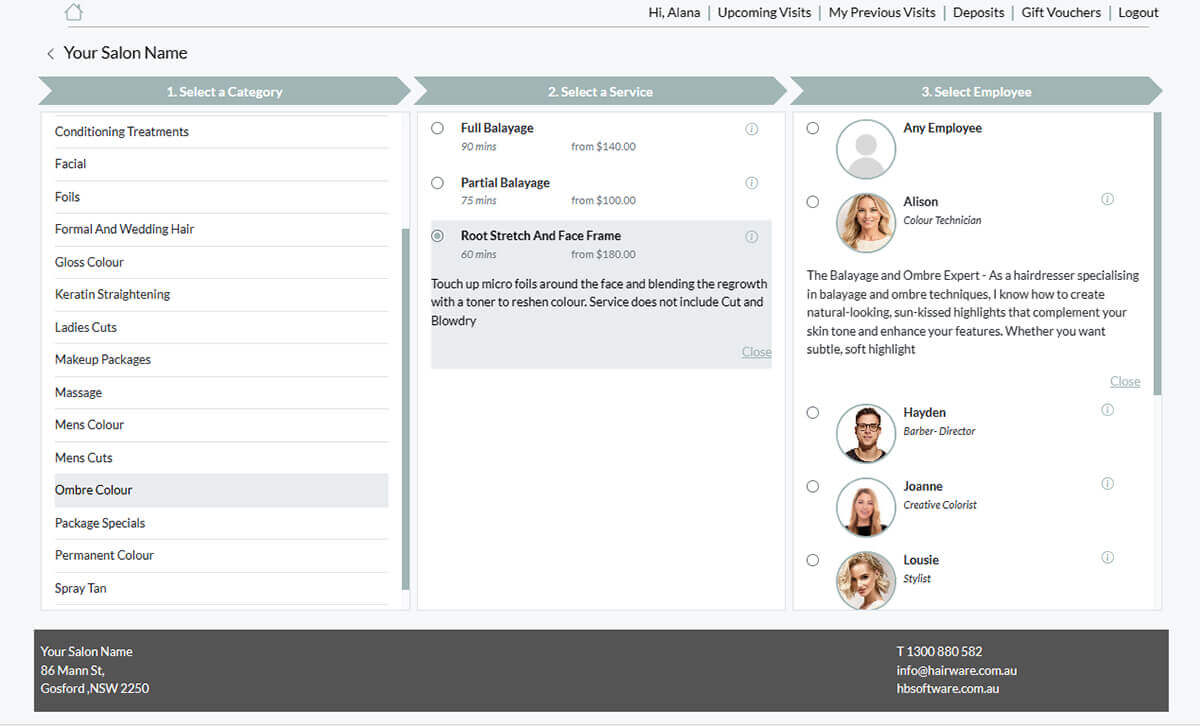Image resolution: width=1200 pixels, height=726 pixels.
Task: Click the Logout link
Action: (x=1138, y=13)
